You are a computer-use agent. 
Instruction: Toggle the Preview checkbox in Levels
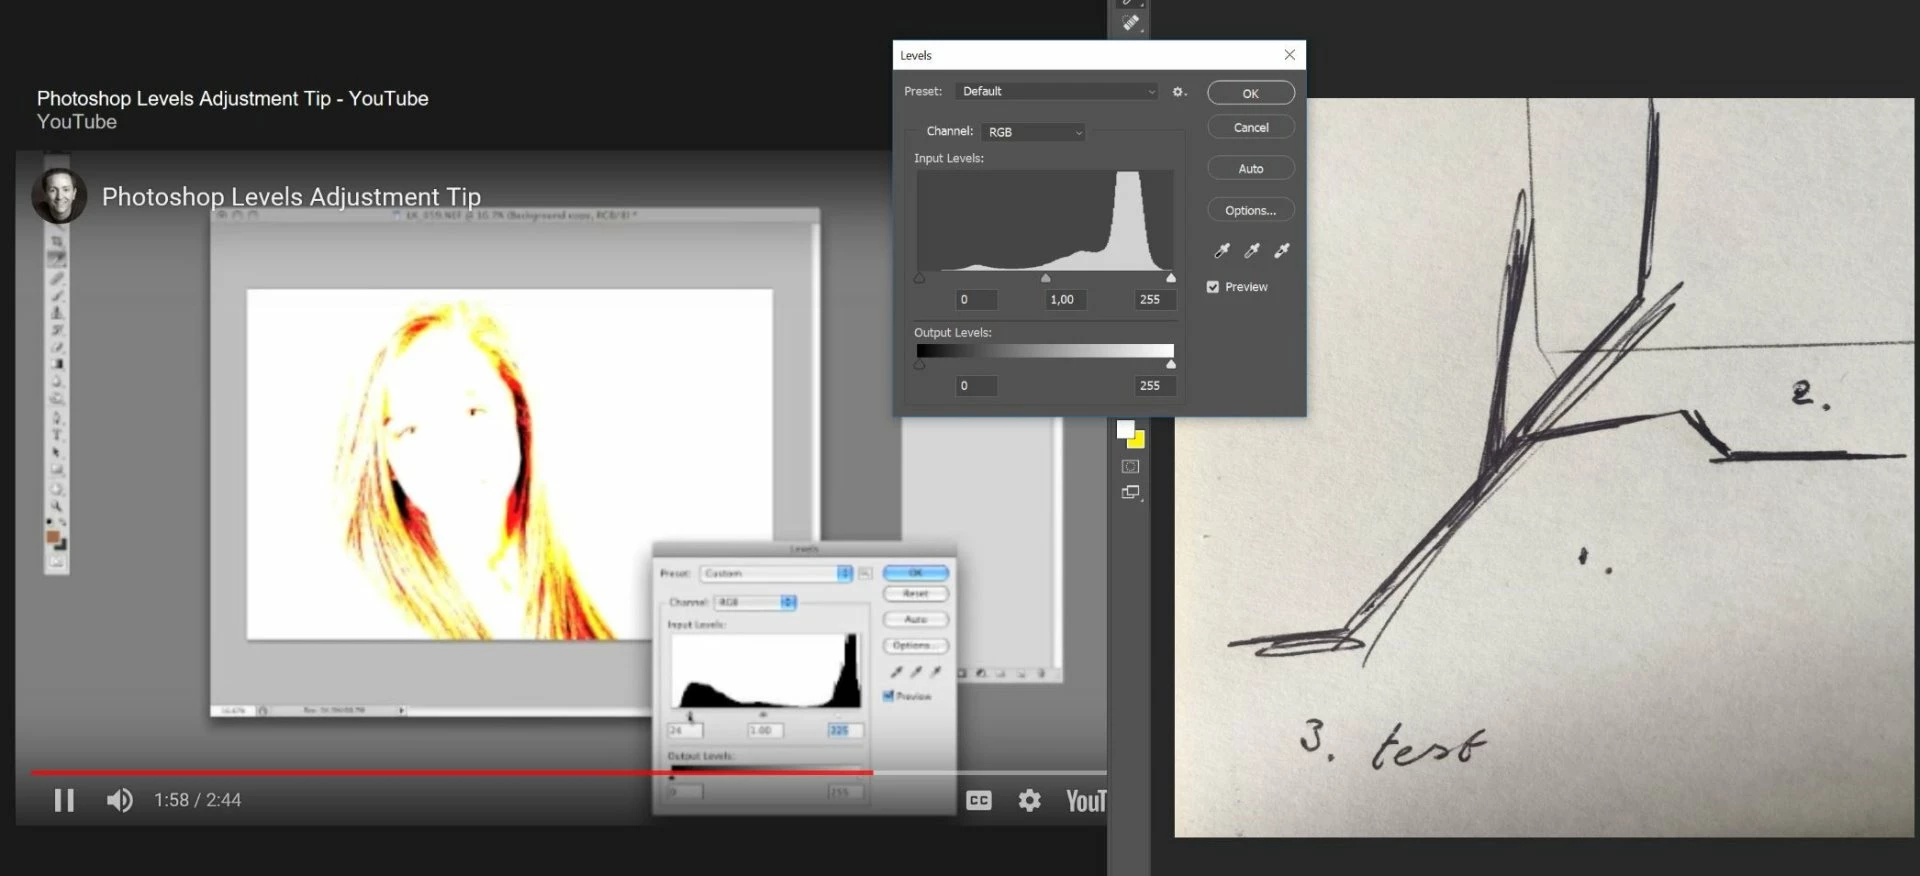pos(1213,287)
